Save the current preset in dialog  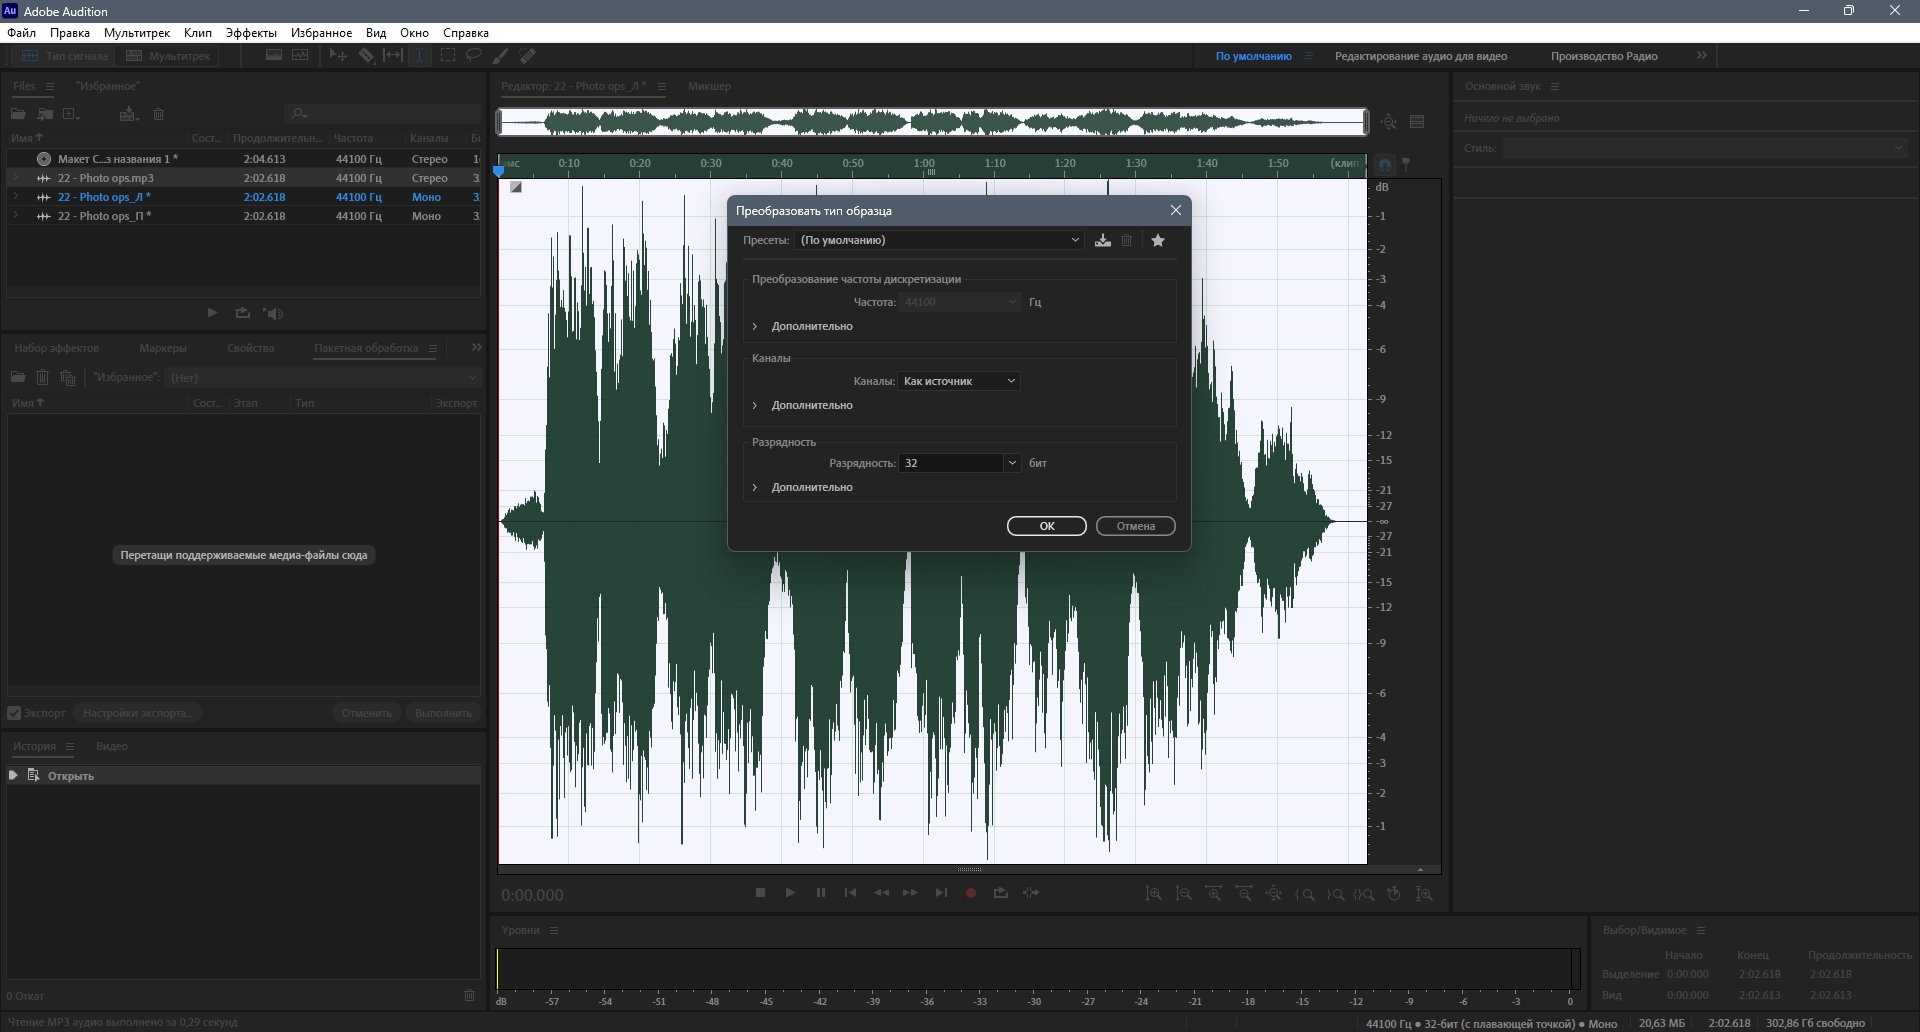click(1102, 240)
